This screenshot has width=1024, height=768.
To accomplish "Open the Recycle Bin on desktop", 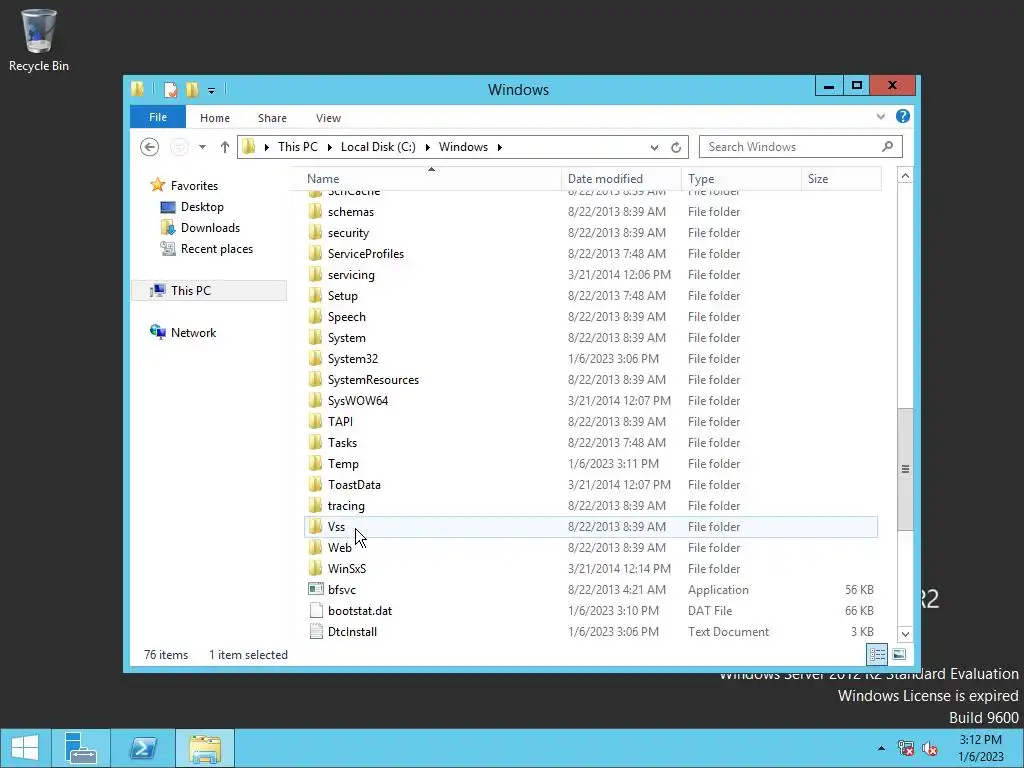I will point(39,39).
